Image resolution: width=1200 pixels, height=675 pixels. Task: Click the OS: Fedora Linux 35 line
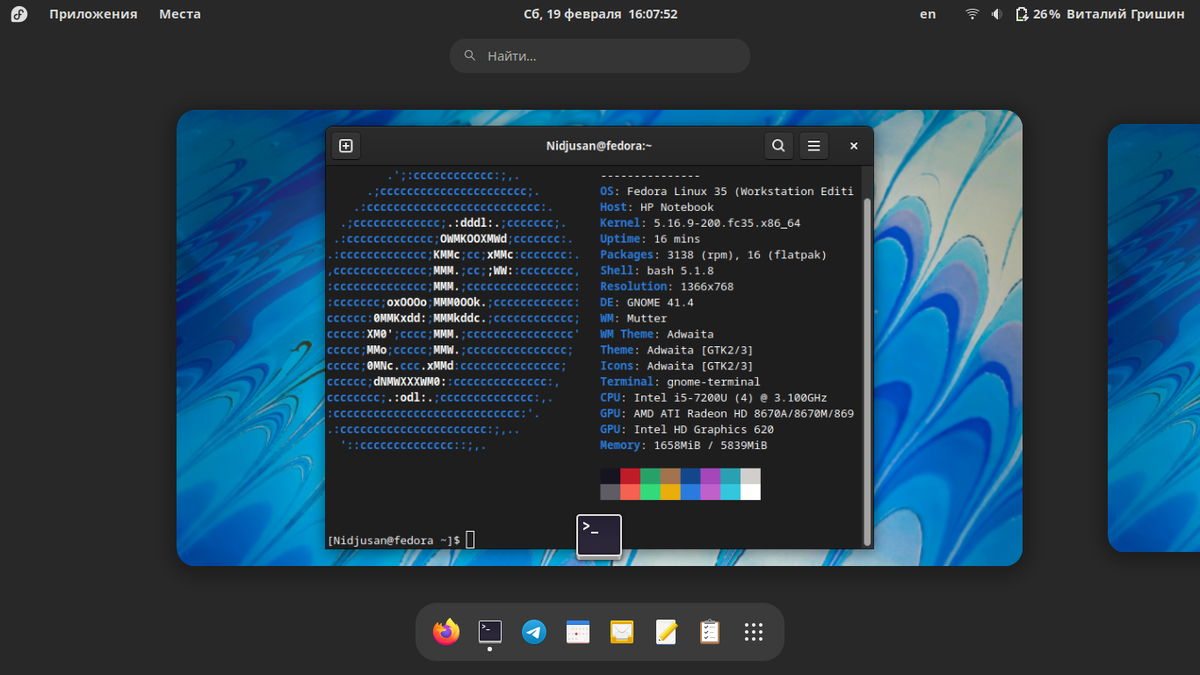[727, 191]
